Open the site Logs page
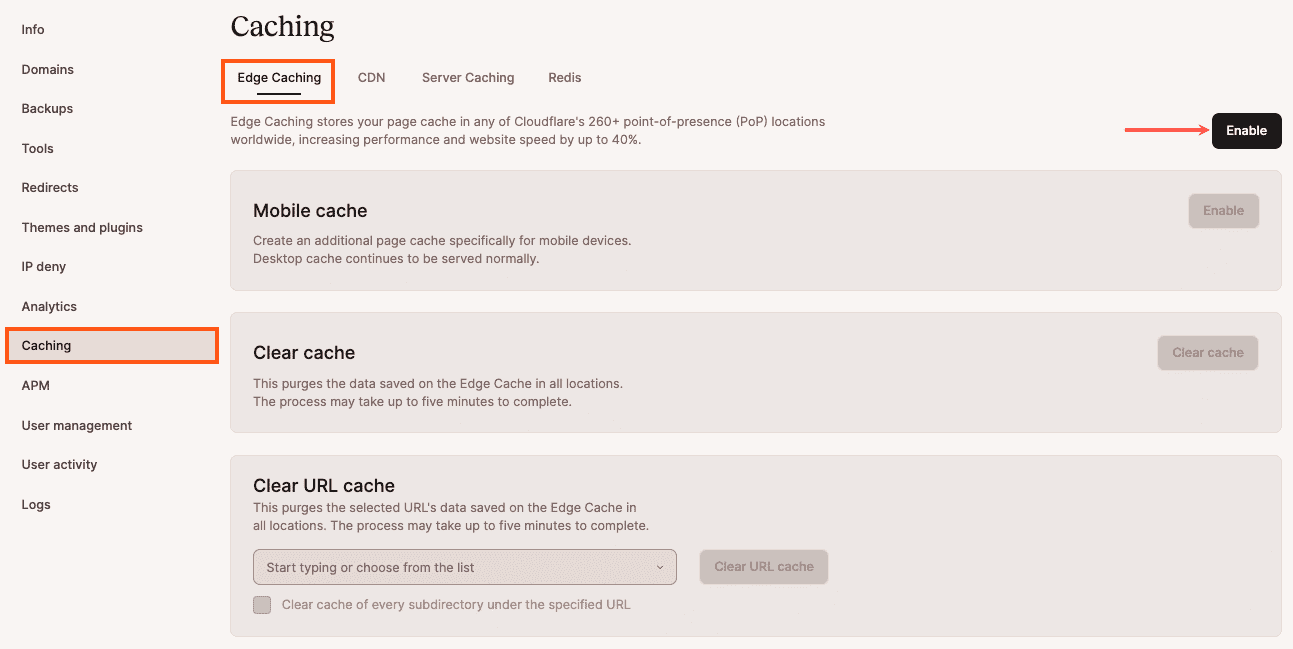Image resolution: width=1293 pixels, height=649 pixels. 36,504
